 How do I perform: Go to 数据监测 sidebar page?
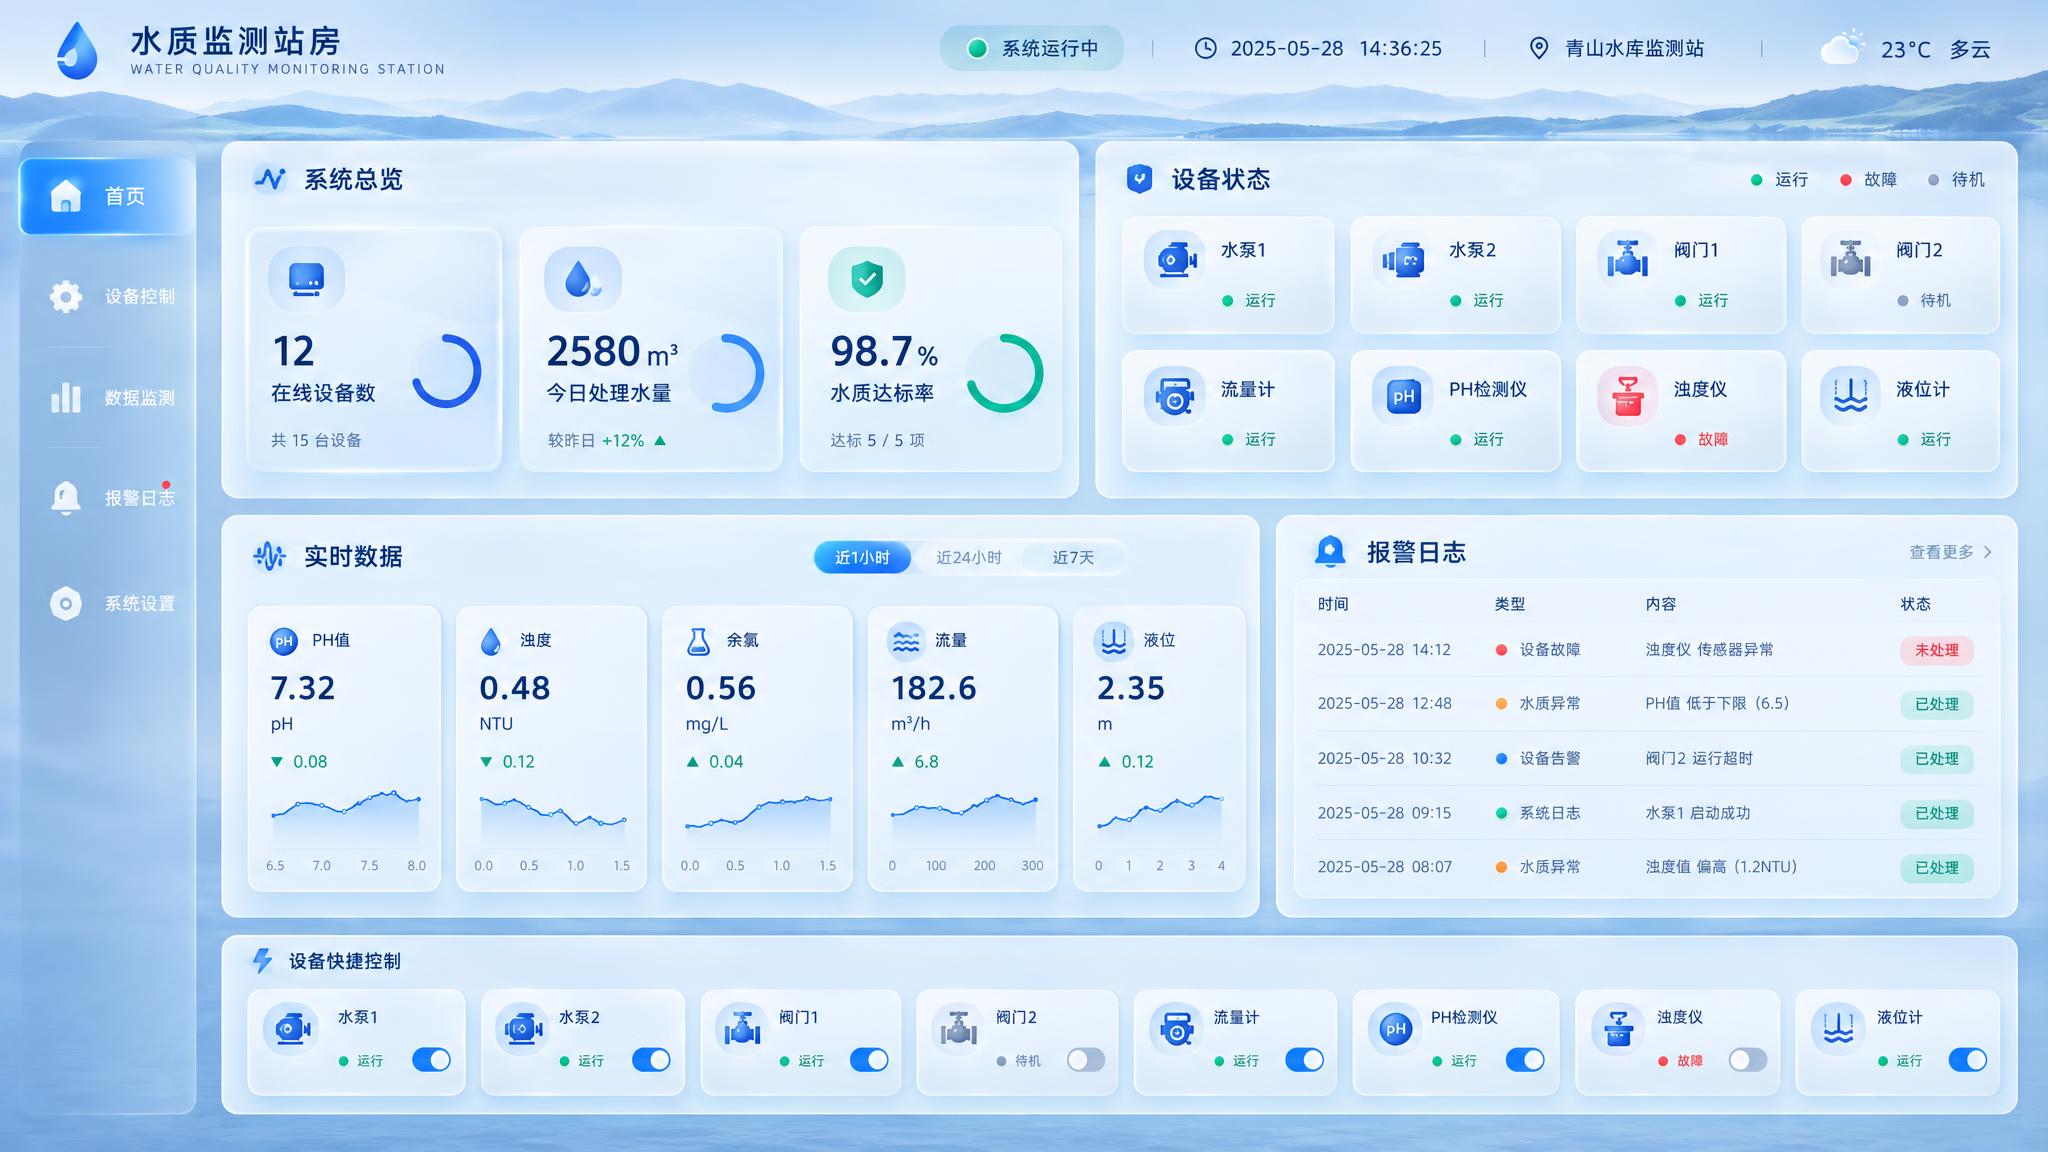[112, 397]
